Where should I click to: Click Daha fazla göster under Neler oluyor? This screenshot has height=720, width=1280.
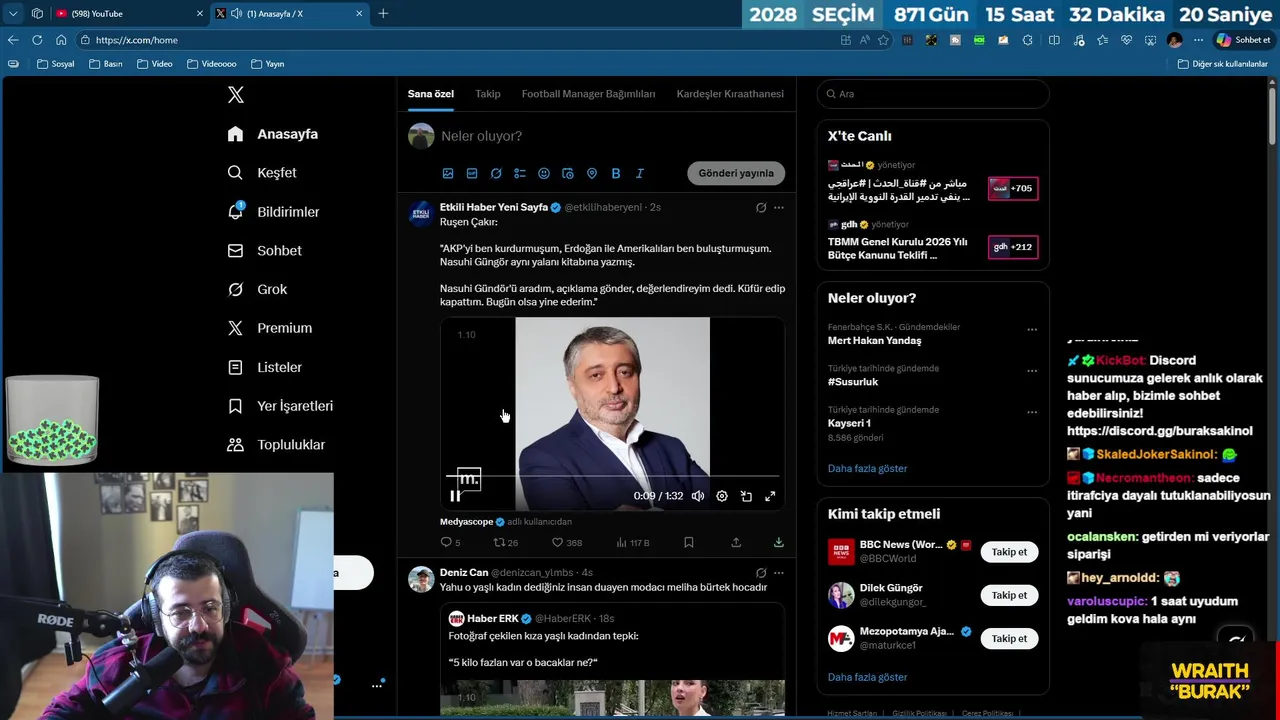(x=867, y=468)
